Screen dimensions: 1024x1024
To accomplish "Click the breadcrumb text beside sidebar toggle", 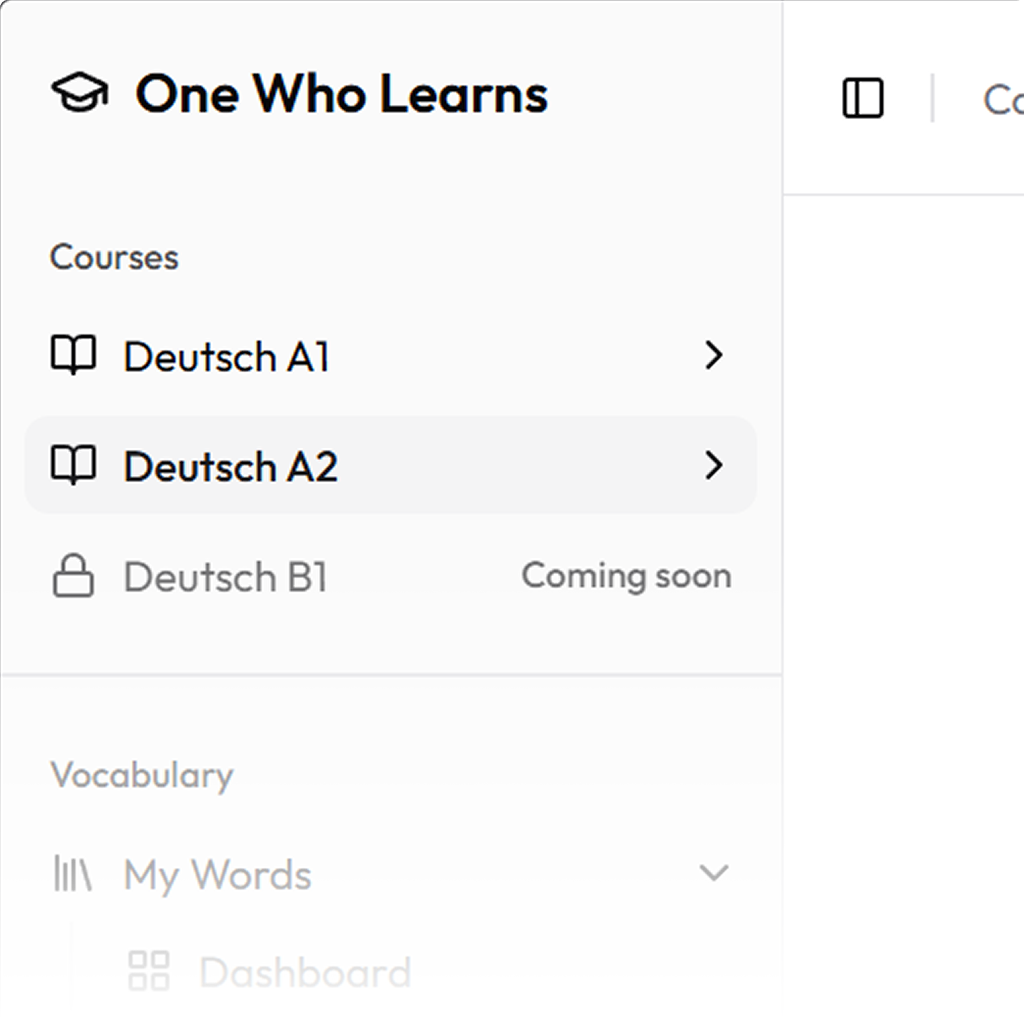I will point(1002,99).
